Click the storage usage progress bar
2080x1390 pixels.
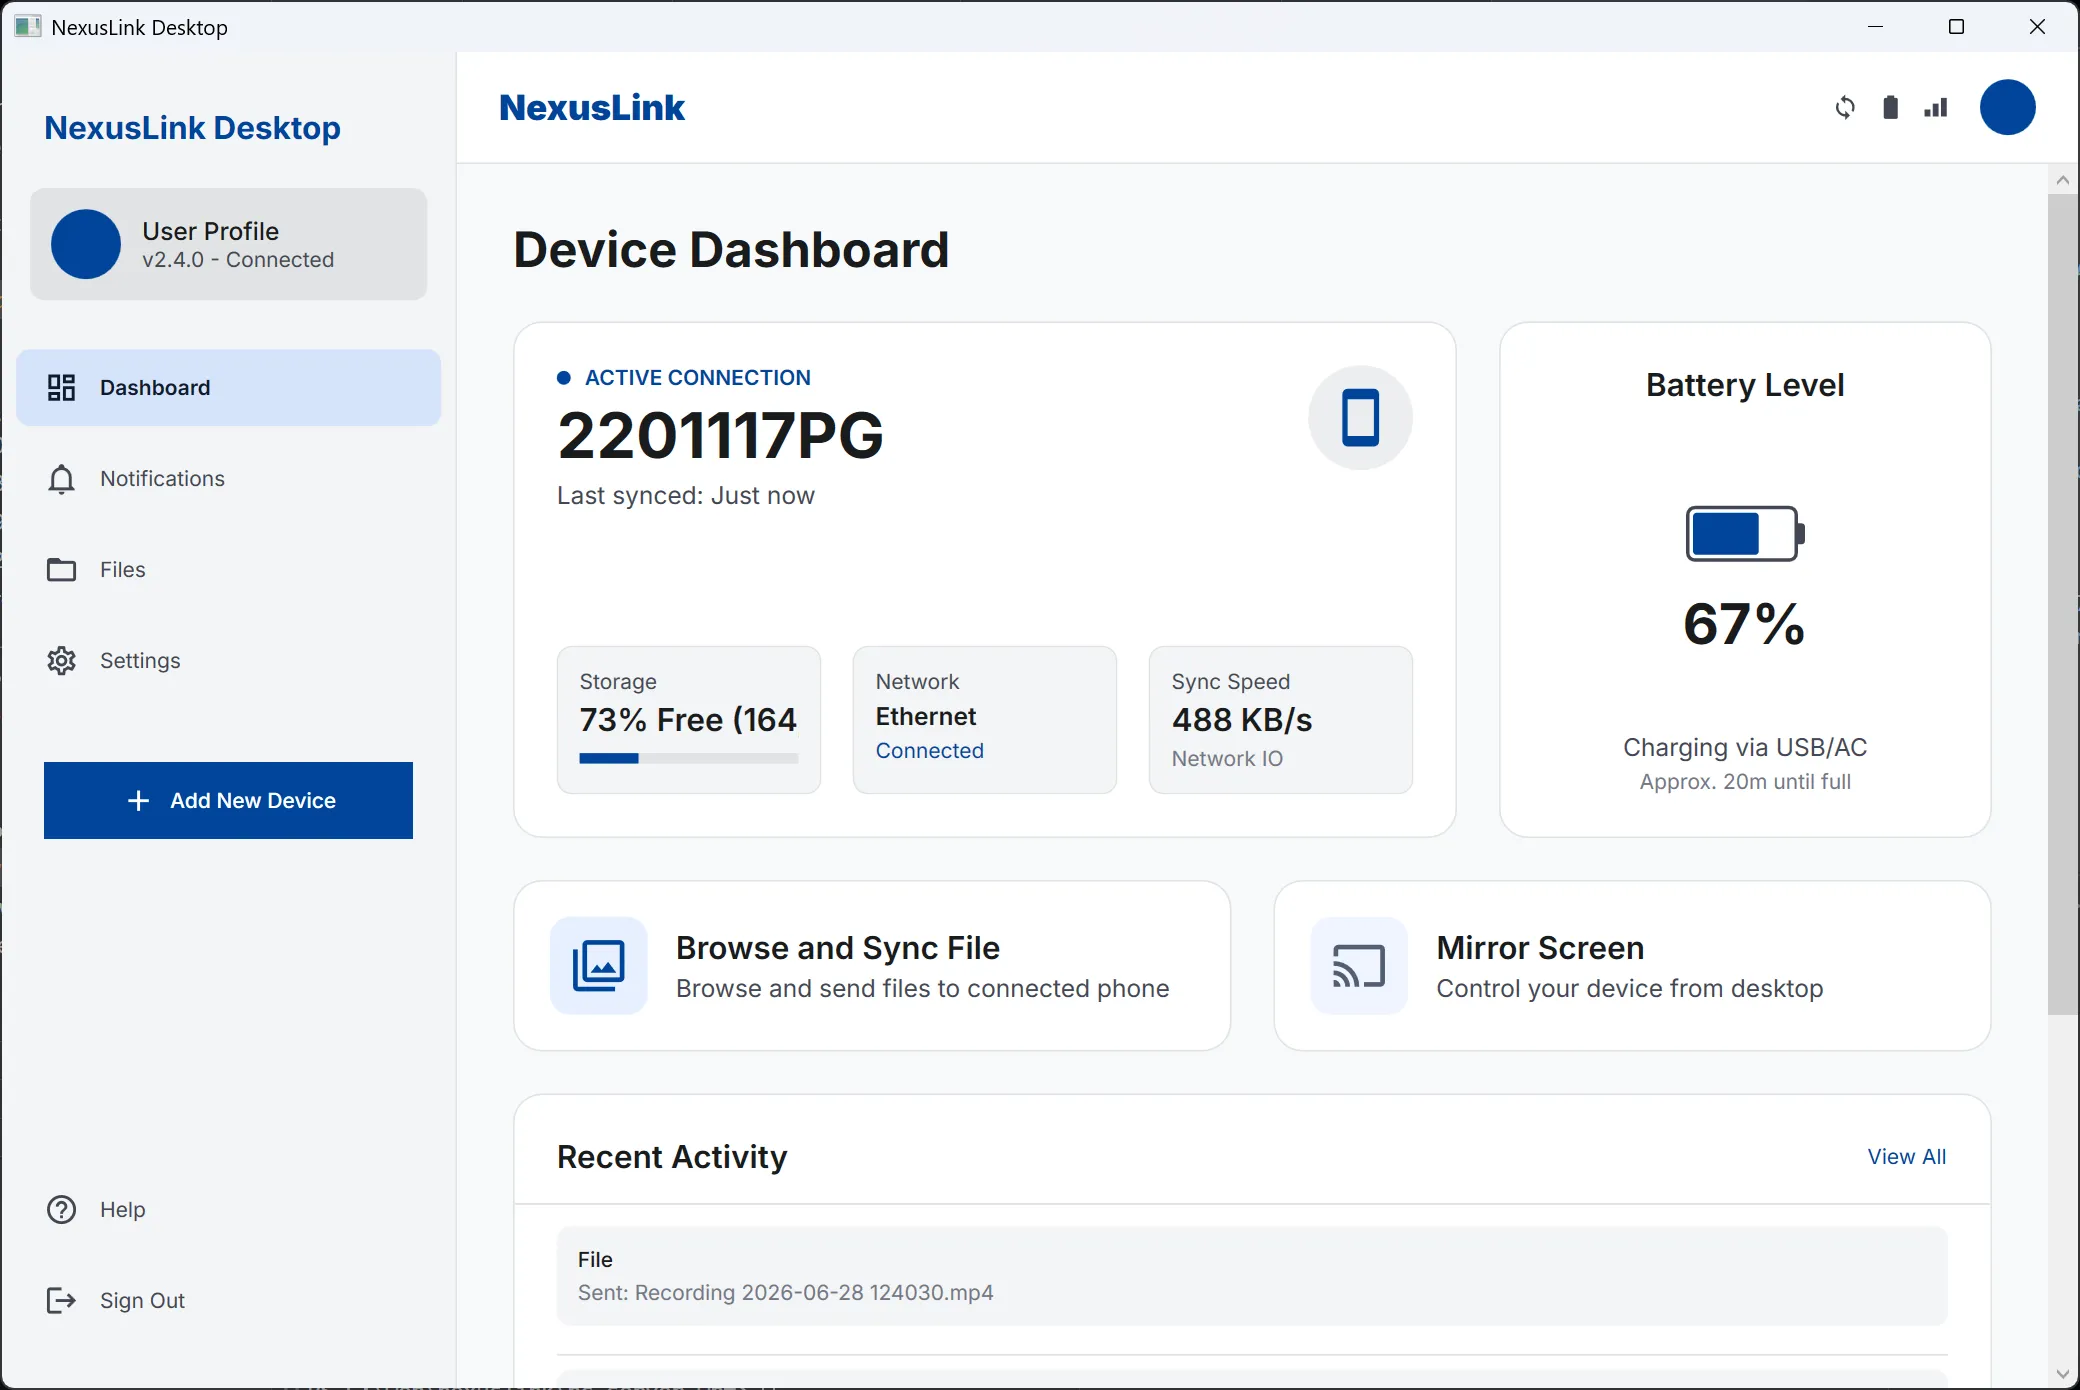689,759
